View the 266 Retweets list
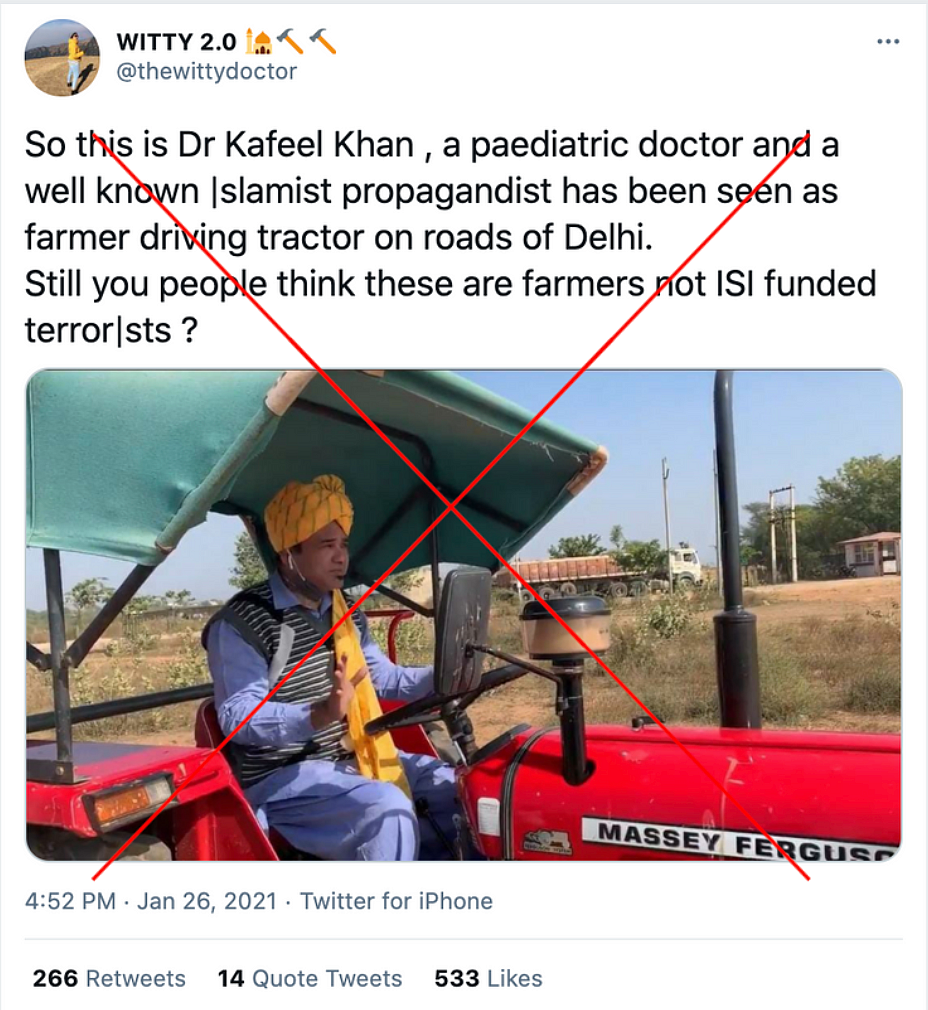The image size is (928, 1010). (109, 978)
